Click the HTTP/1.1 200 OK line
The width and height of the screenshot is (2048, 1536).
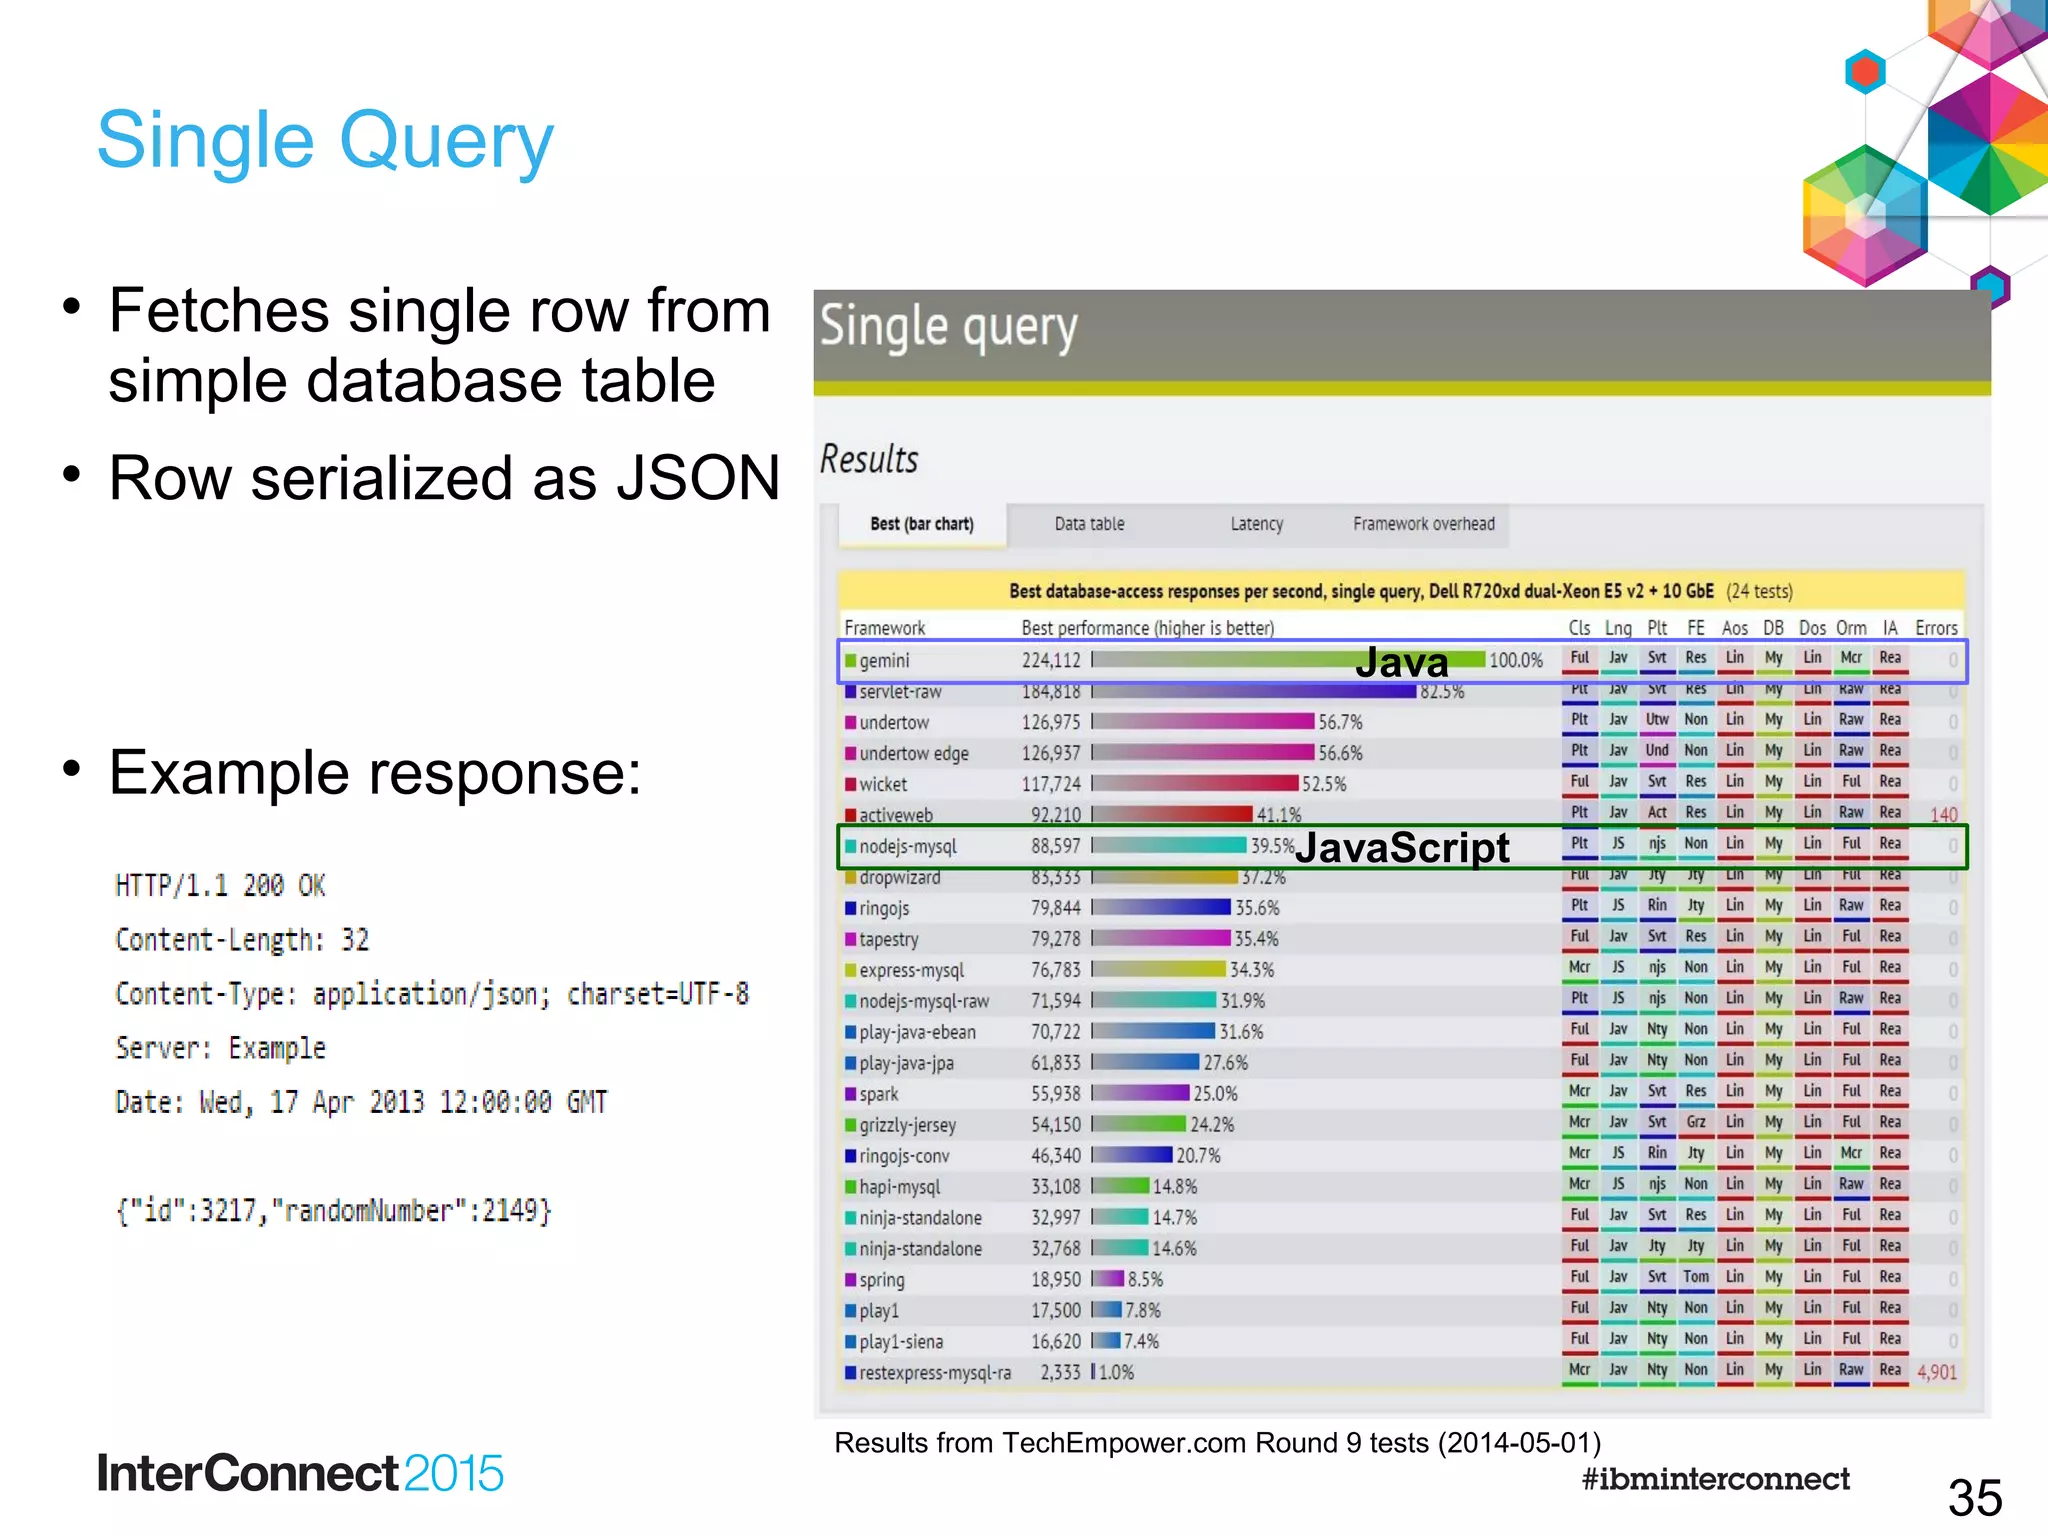coord(220,886)
